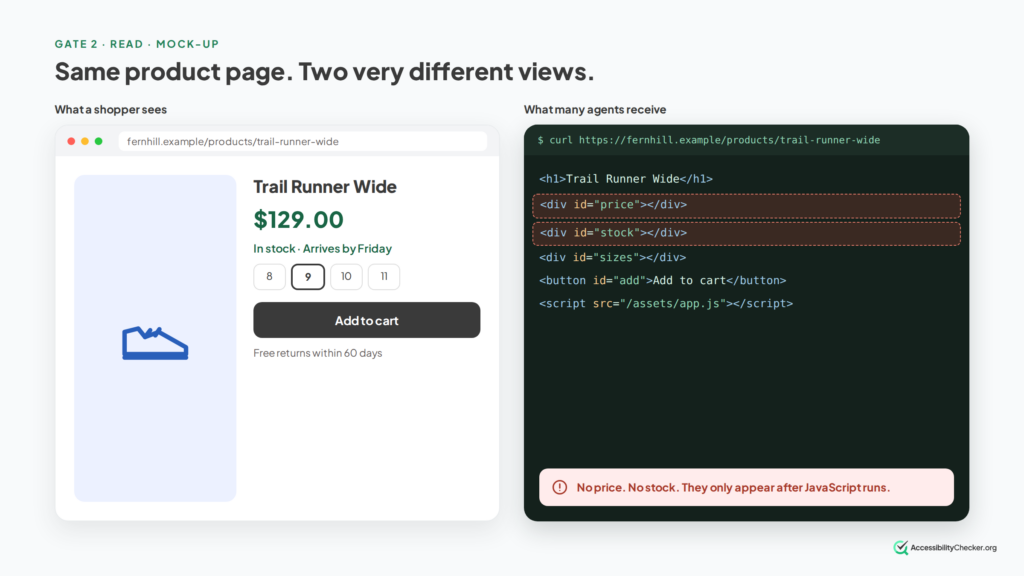The width and height of the screenshot is (1024, 576).
Task: Click the div id="sizes" code line
Action: point(613,257)
